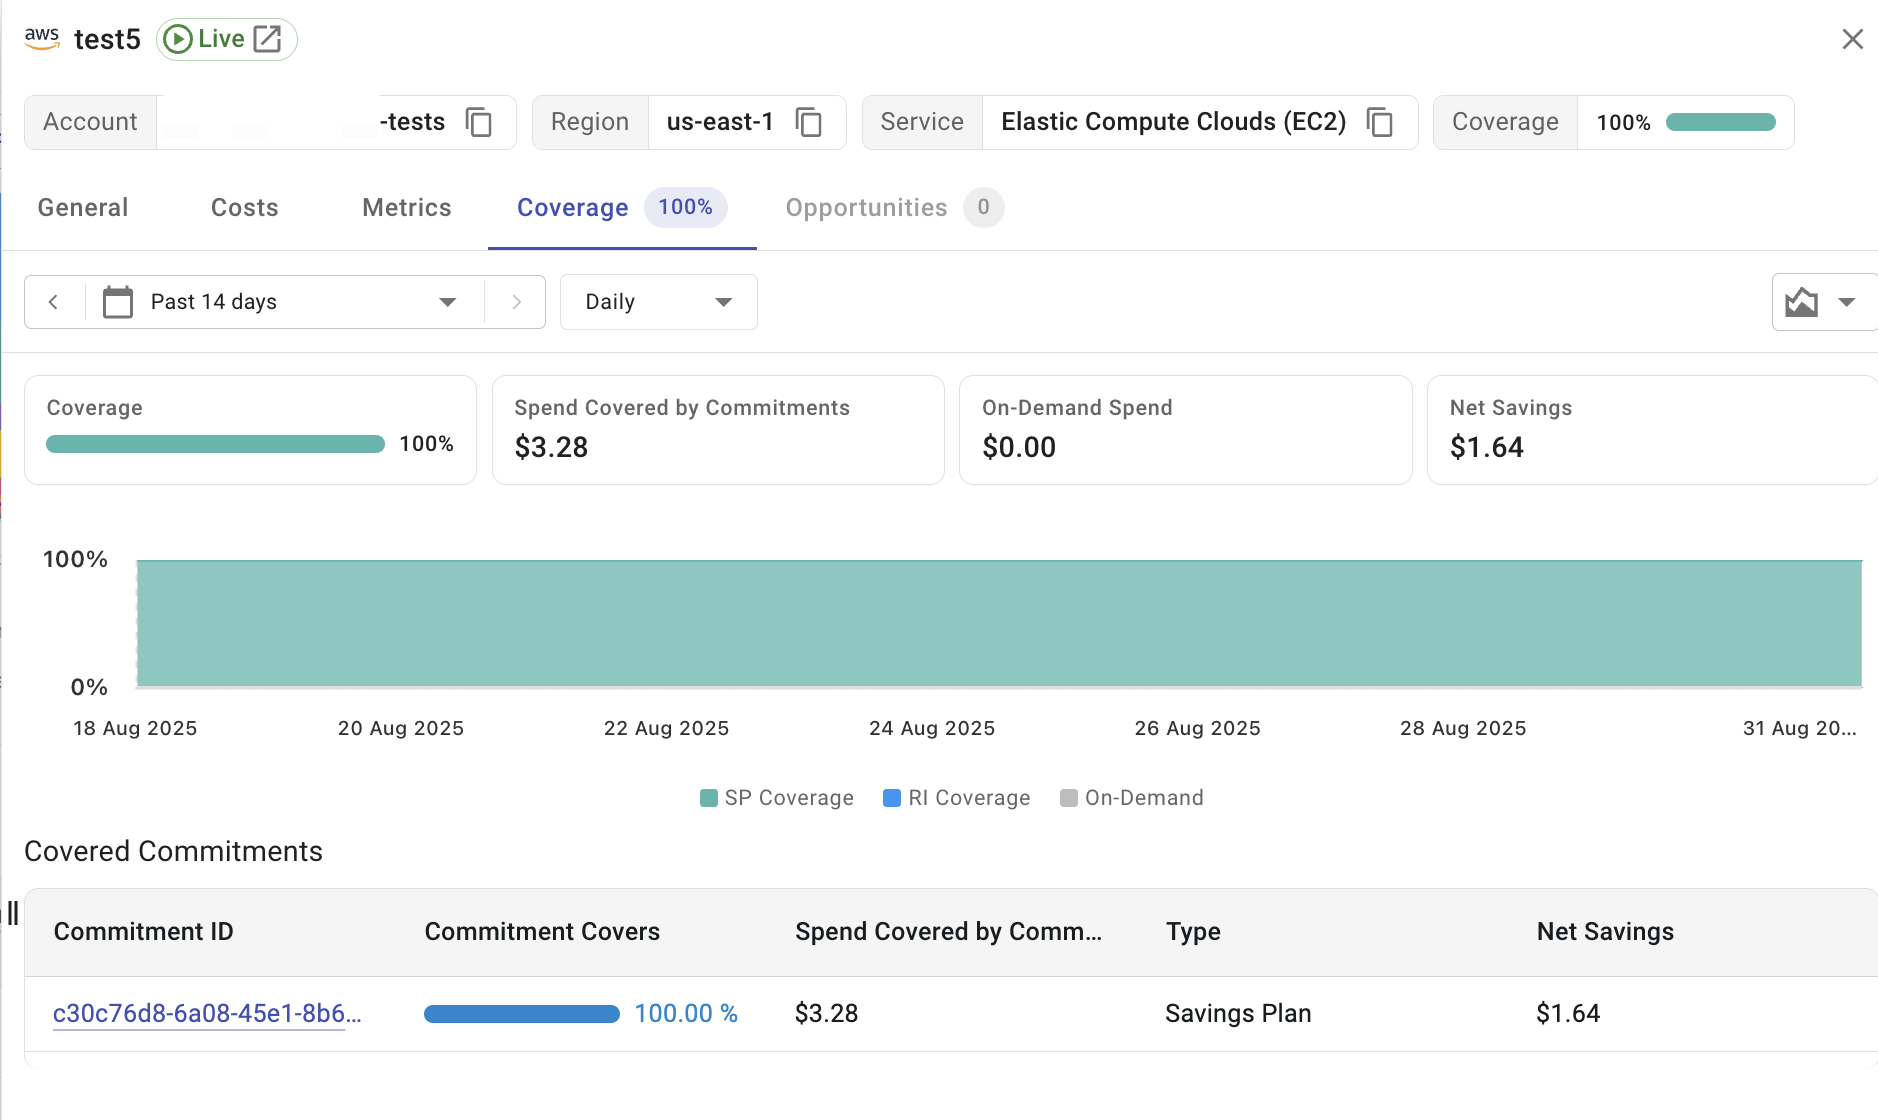Toggle RI Coverage legend item
This screenshot has width=1878, height=1120.
[x=957, y=798]
